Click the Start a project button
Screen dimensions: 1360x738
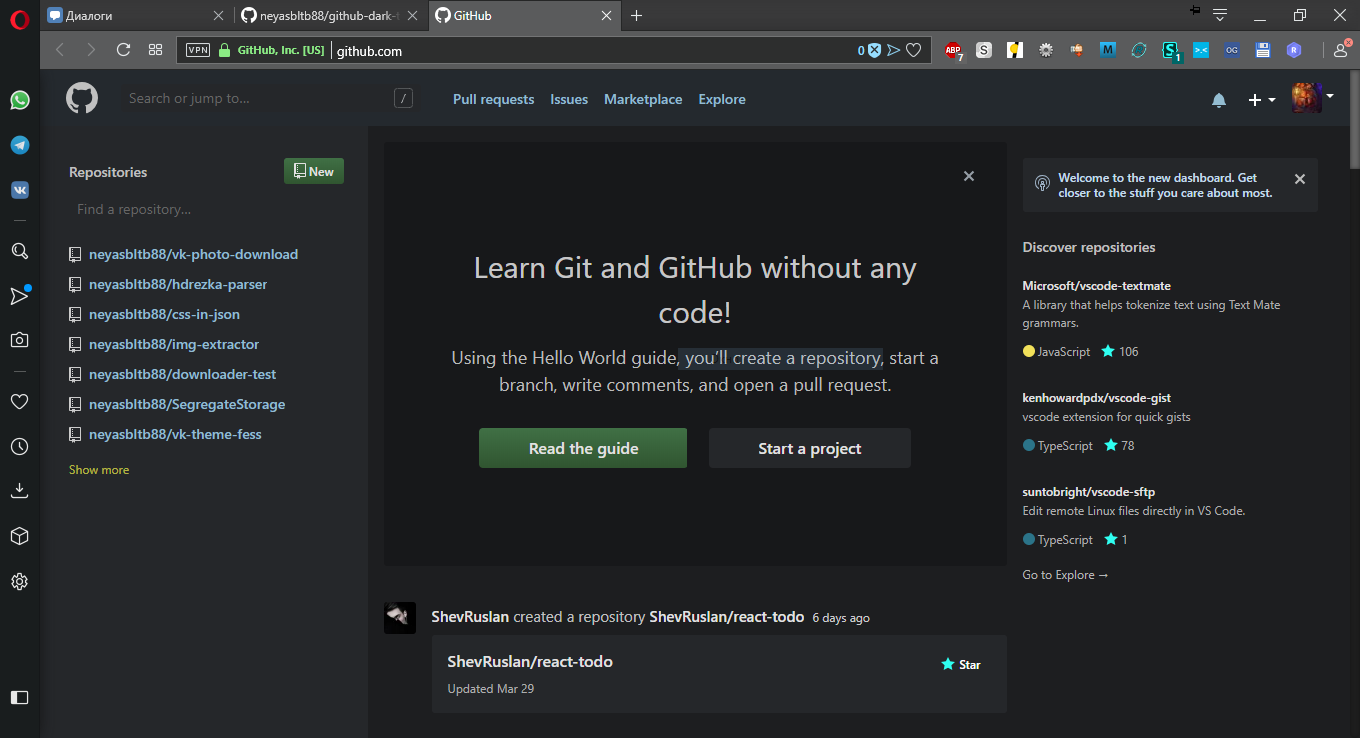(810, 448)
